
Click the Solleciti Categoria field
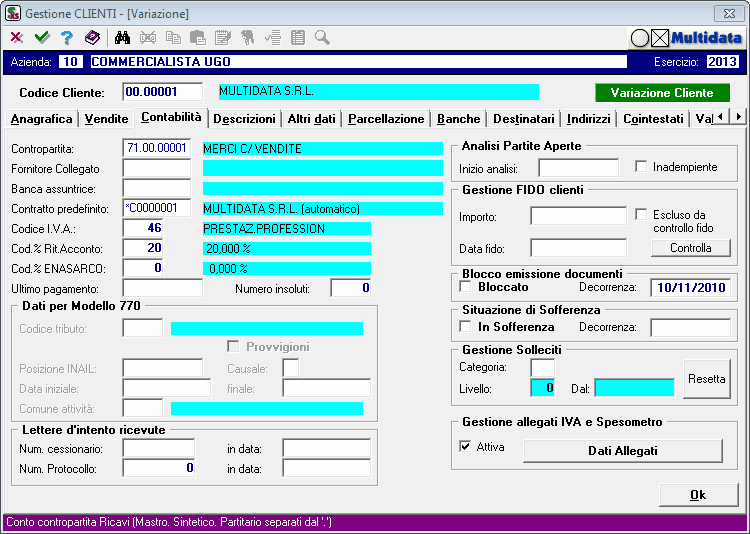(x=543, y=368)
